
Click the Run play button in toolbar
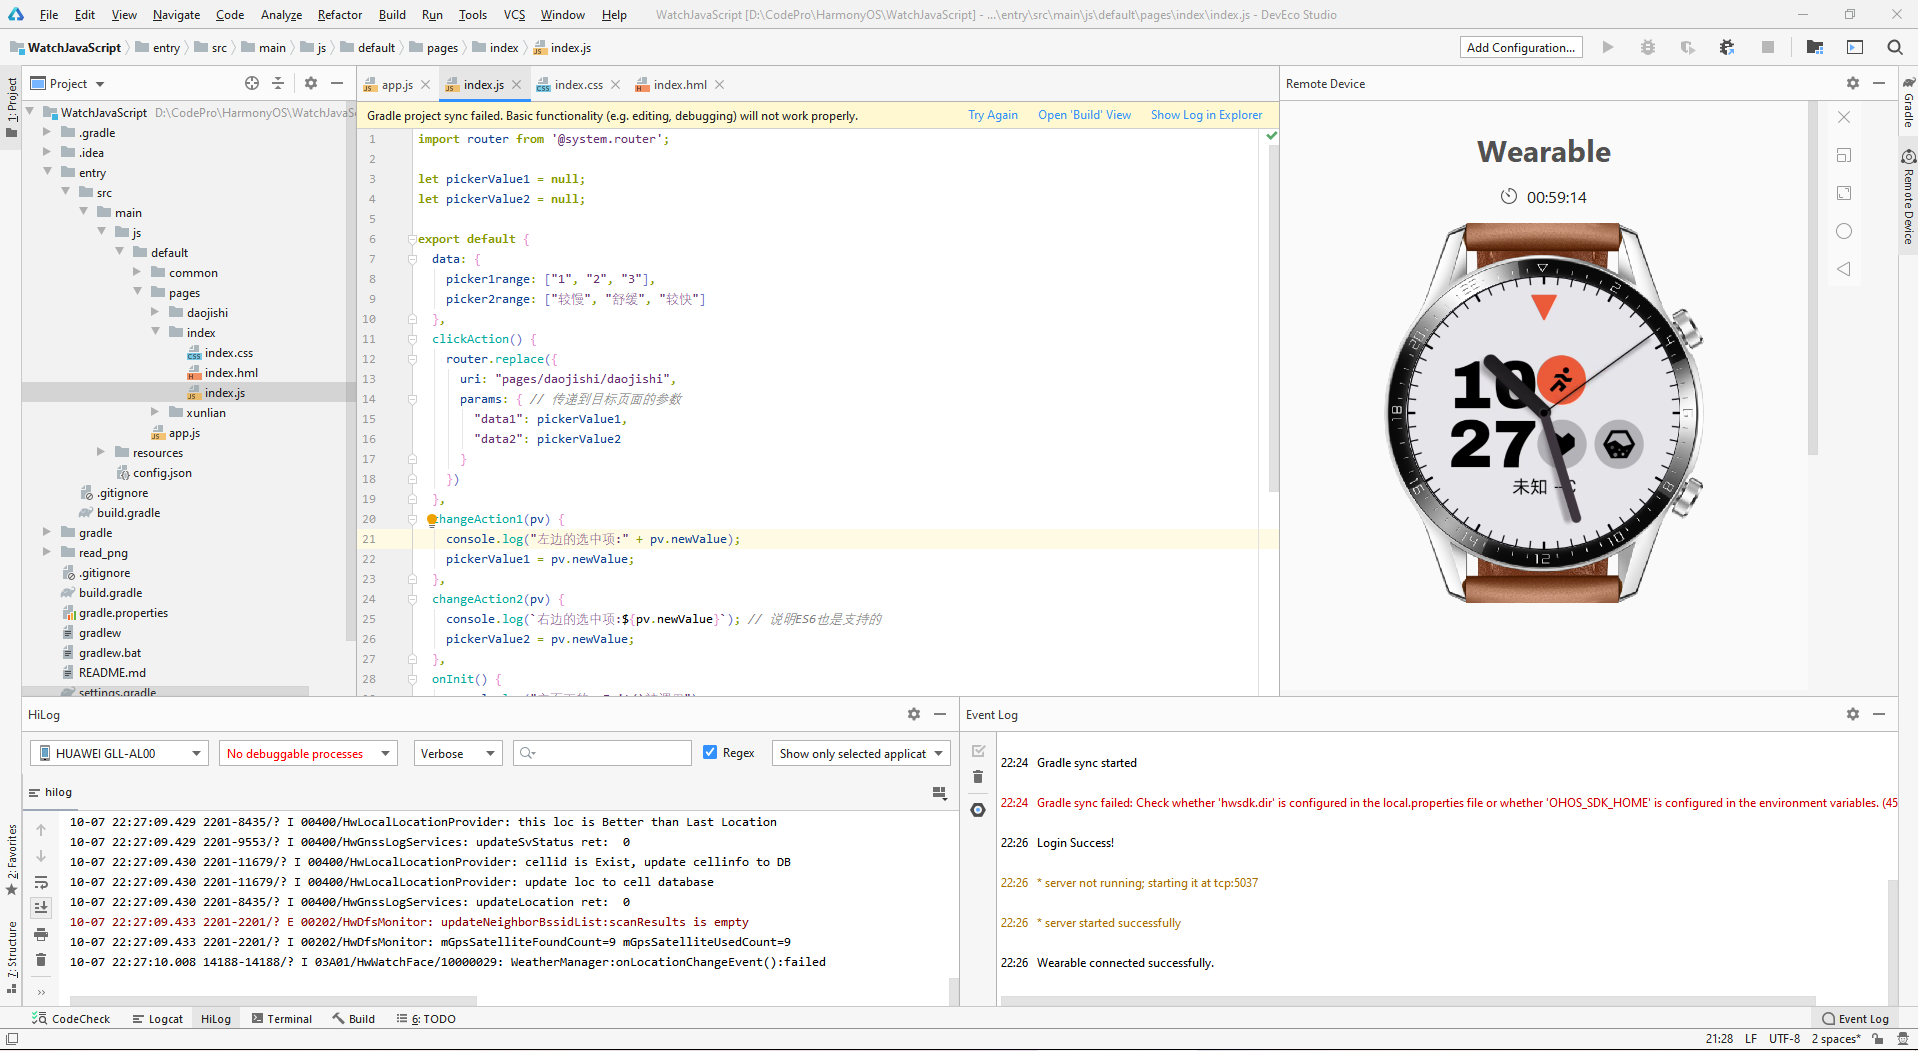[1607, 47]
